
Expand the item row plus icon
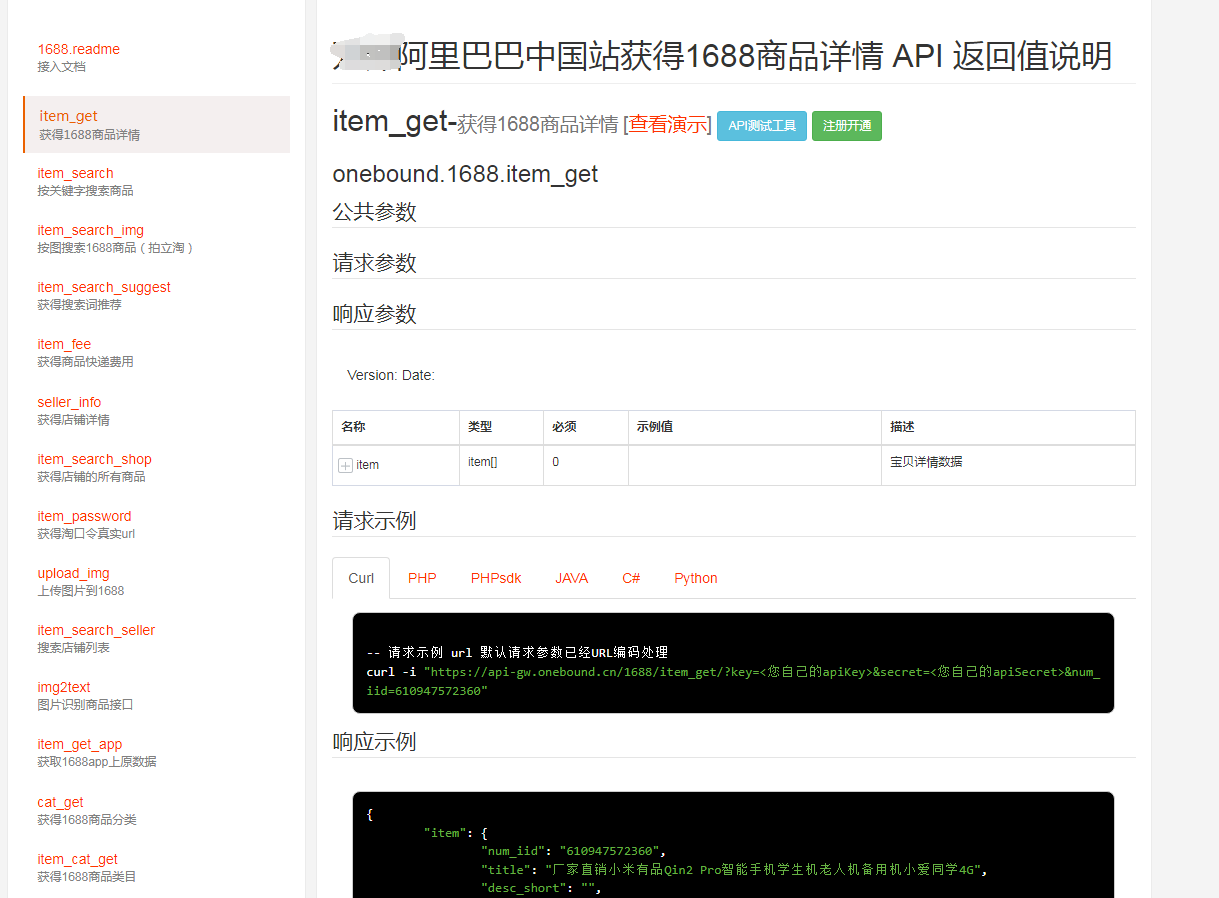point(345,465)
